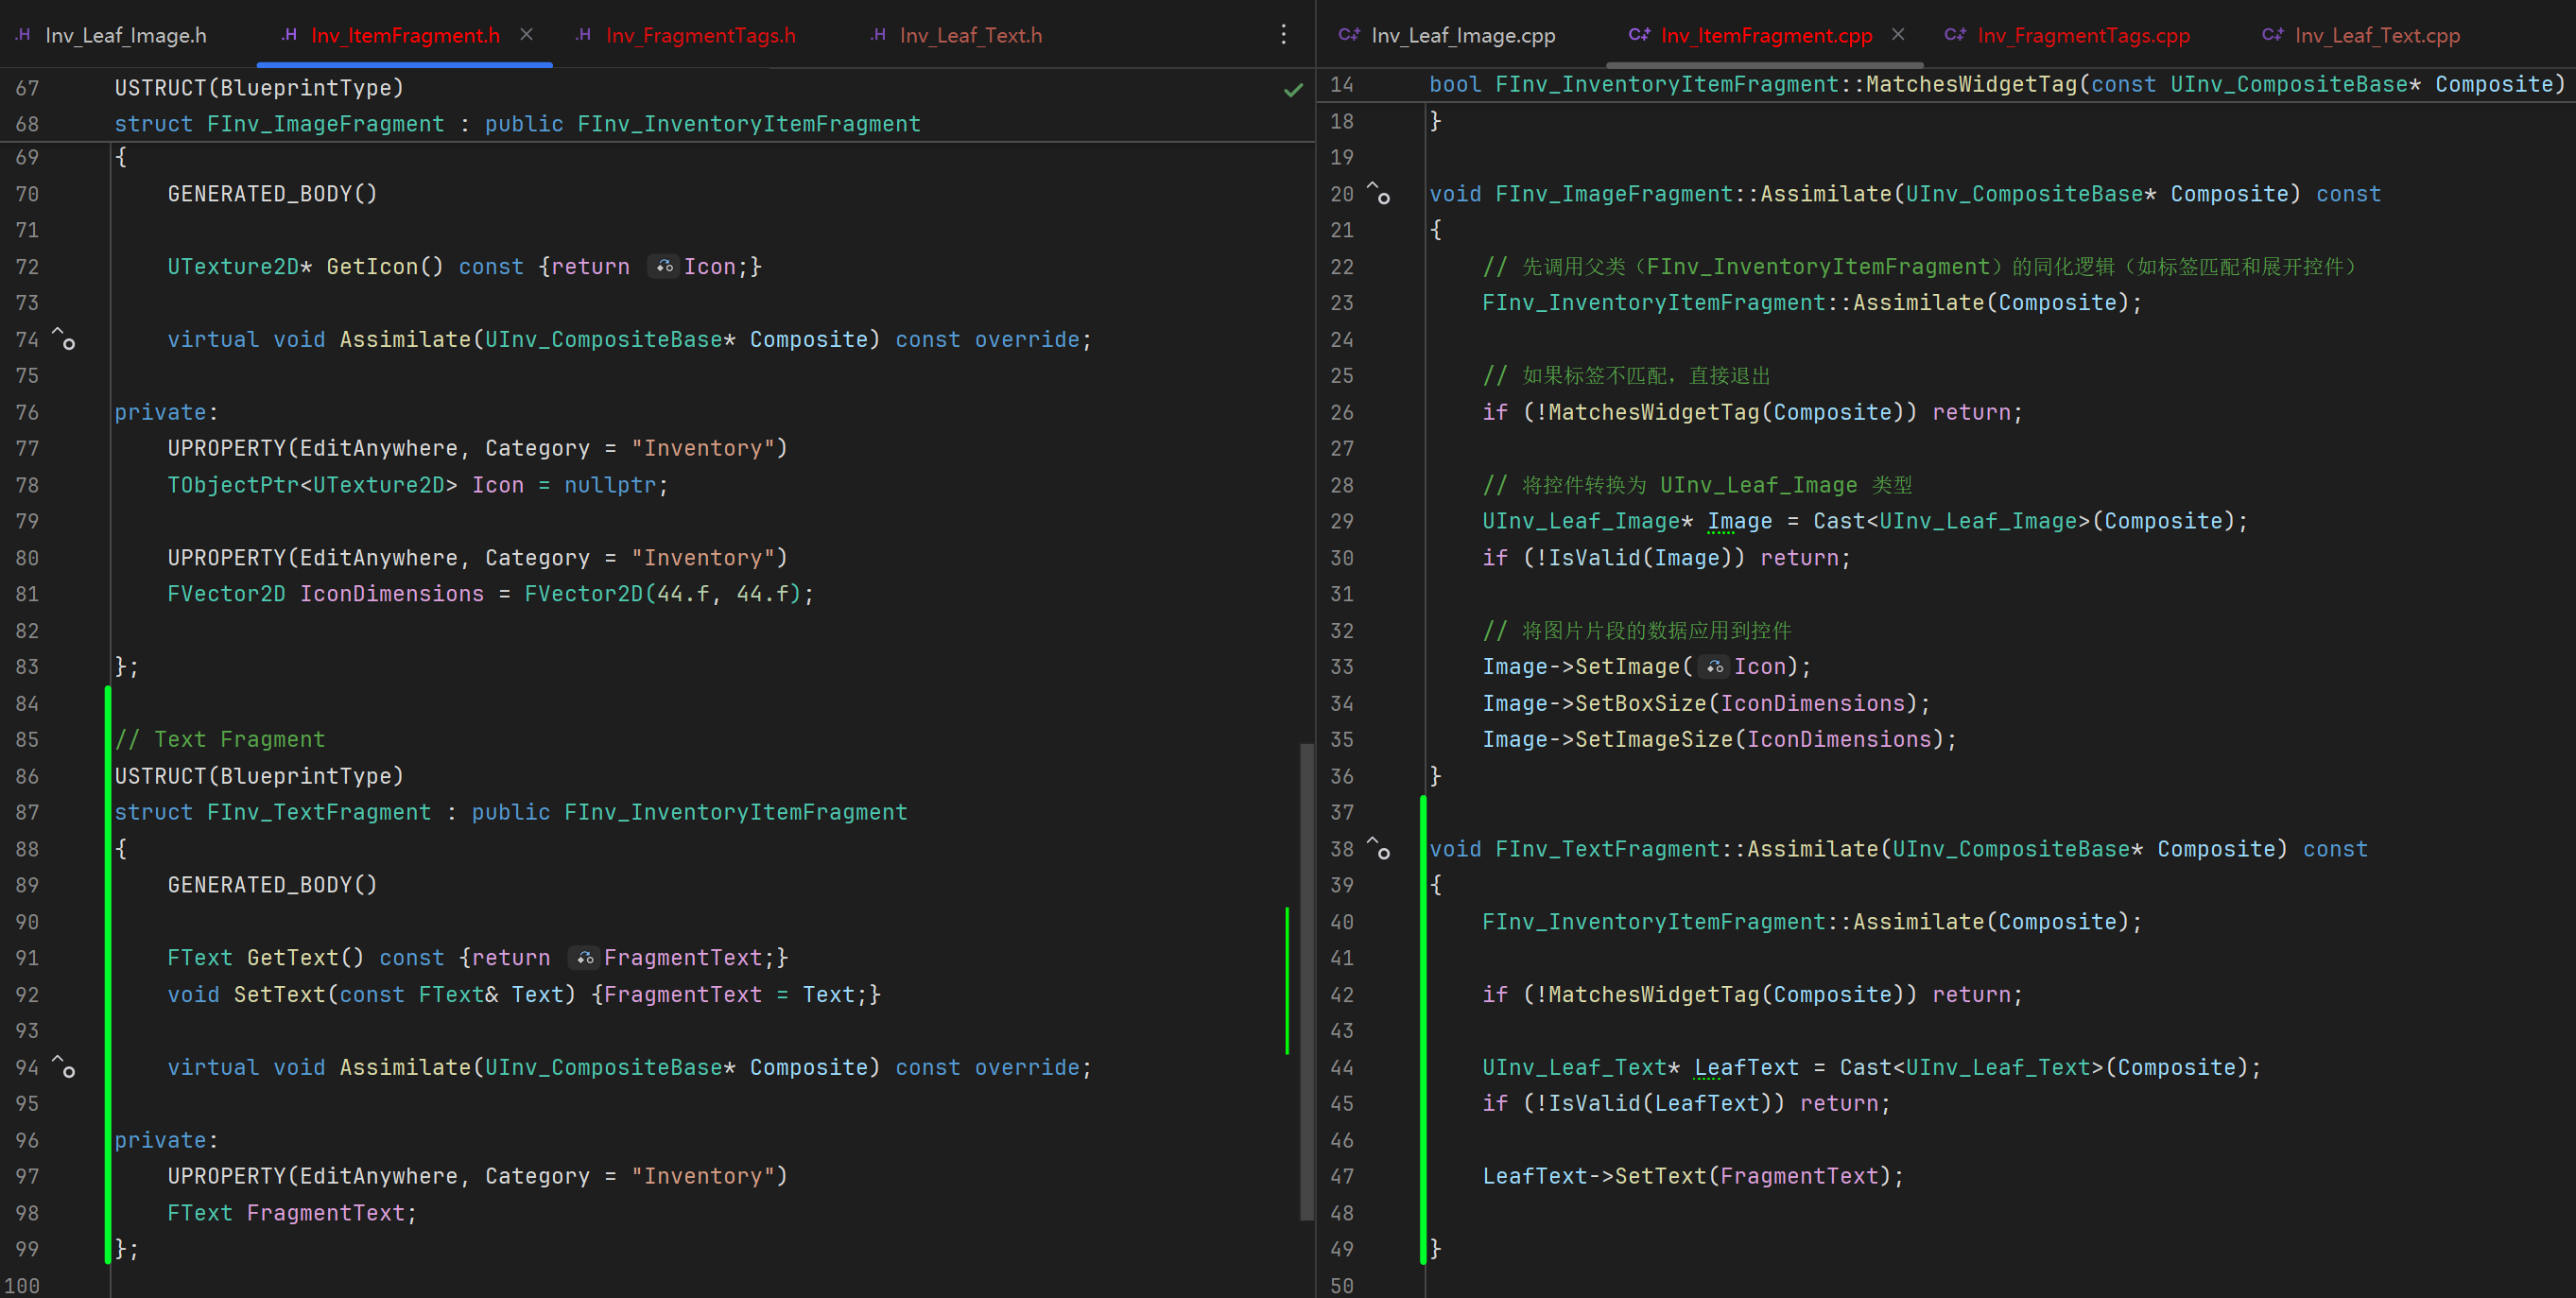Close the Inv_ItemFragment.h tab
The height and width of the screenshot is (1298, 2576).
tap(527, 35)
